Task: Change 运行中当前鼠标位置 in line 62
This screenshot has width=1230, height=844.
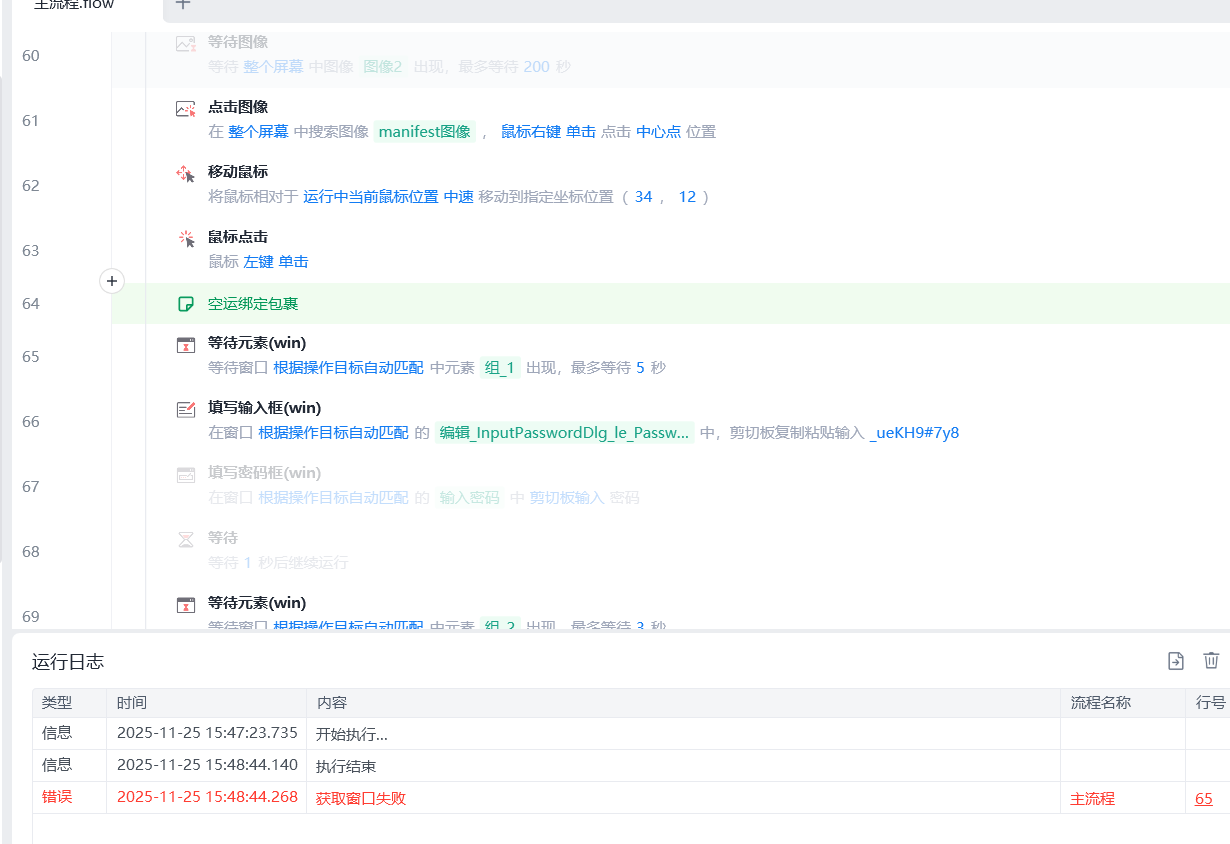Action: (371, 197)
